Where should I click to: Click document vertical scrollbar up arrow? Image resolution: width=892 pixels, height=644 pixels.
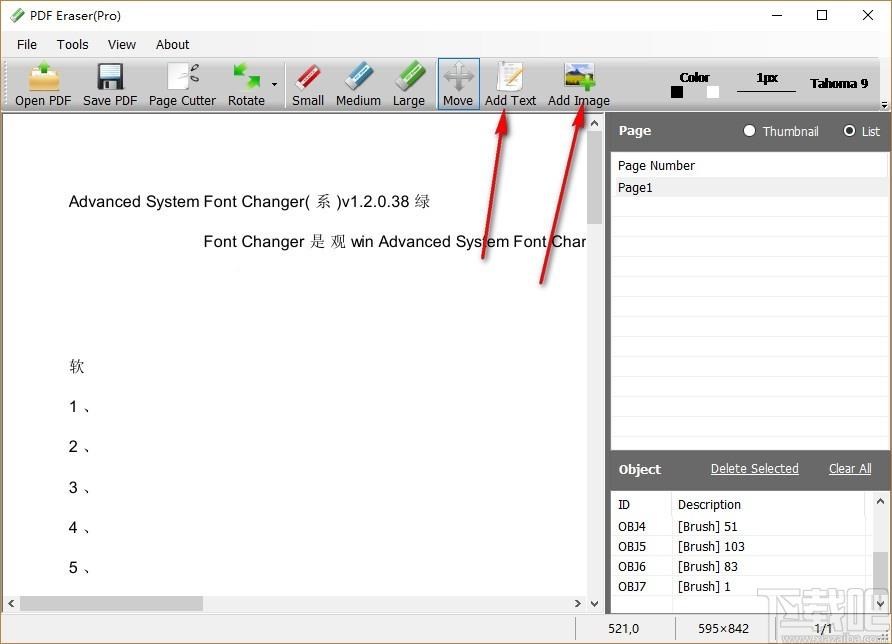[594, 123]
